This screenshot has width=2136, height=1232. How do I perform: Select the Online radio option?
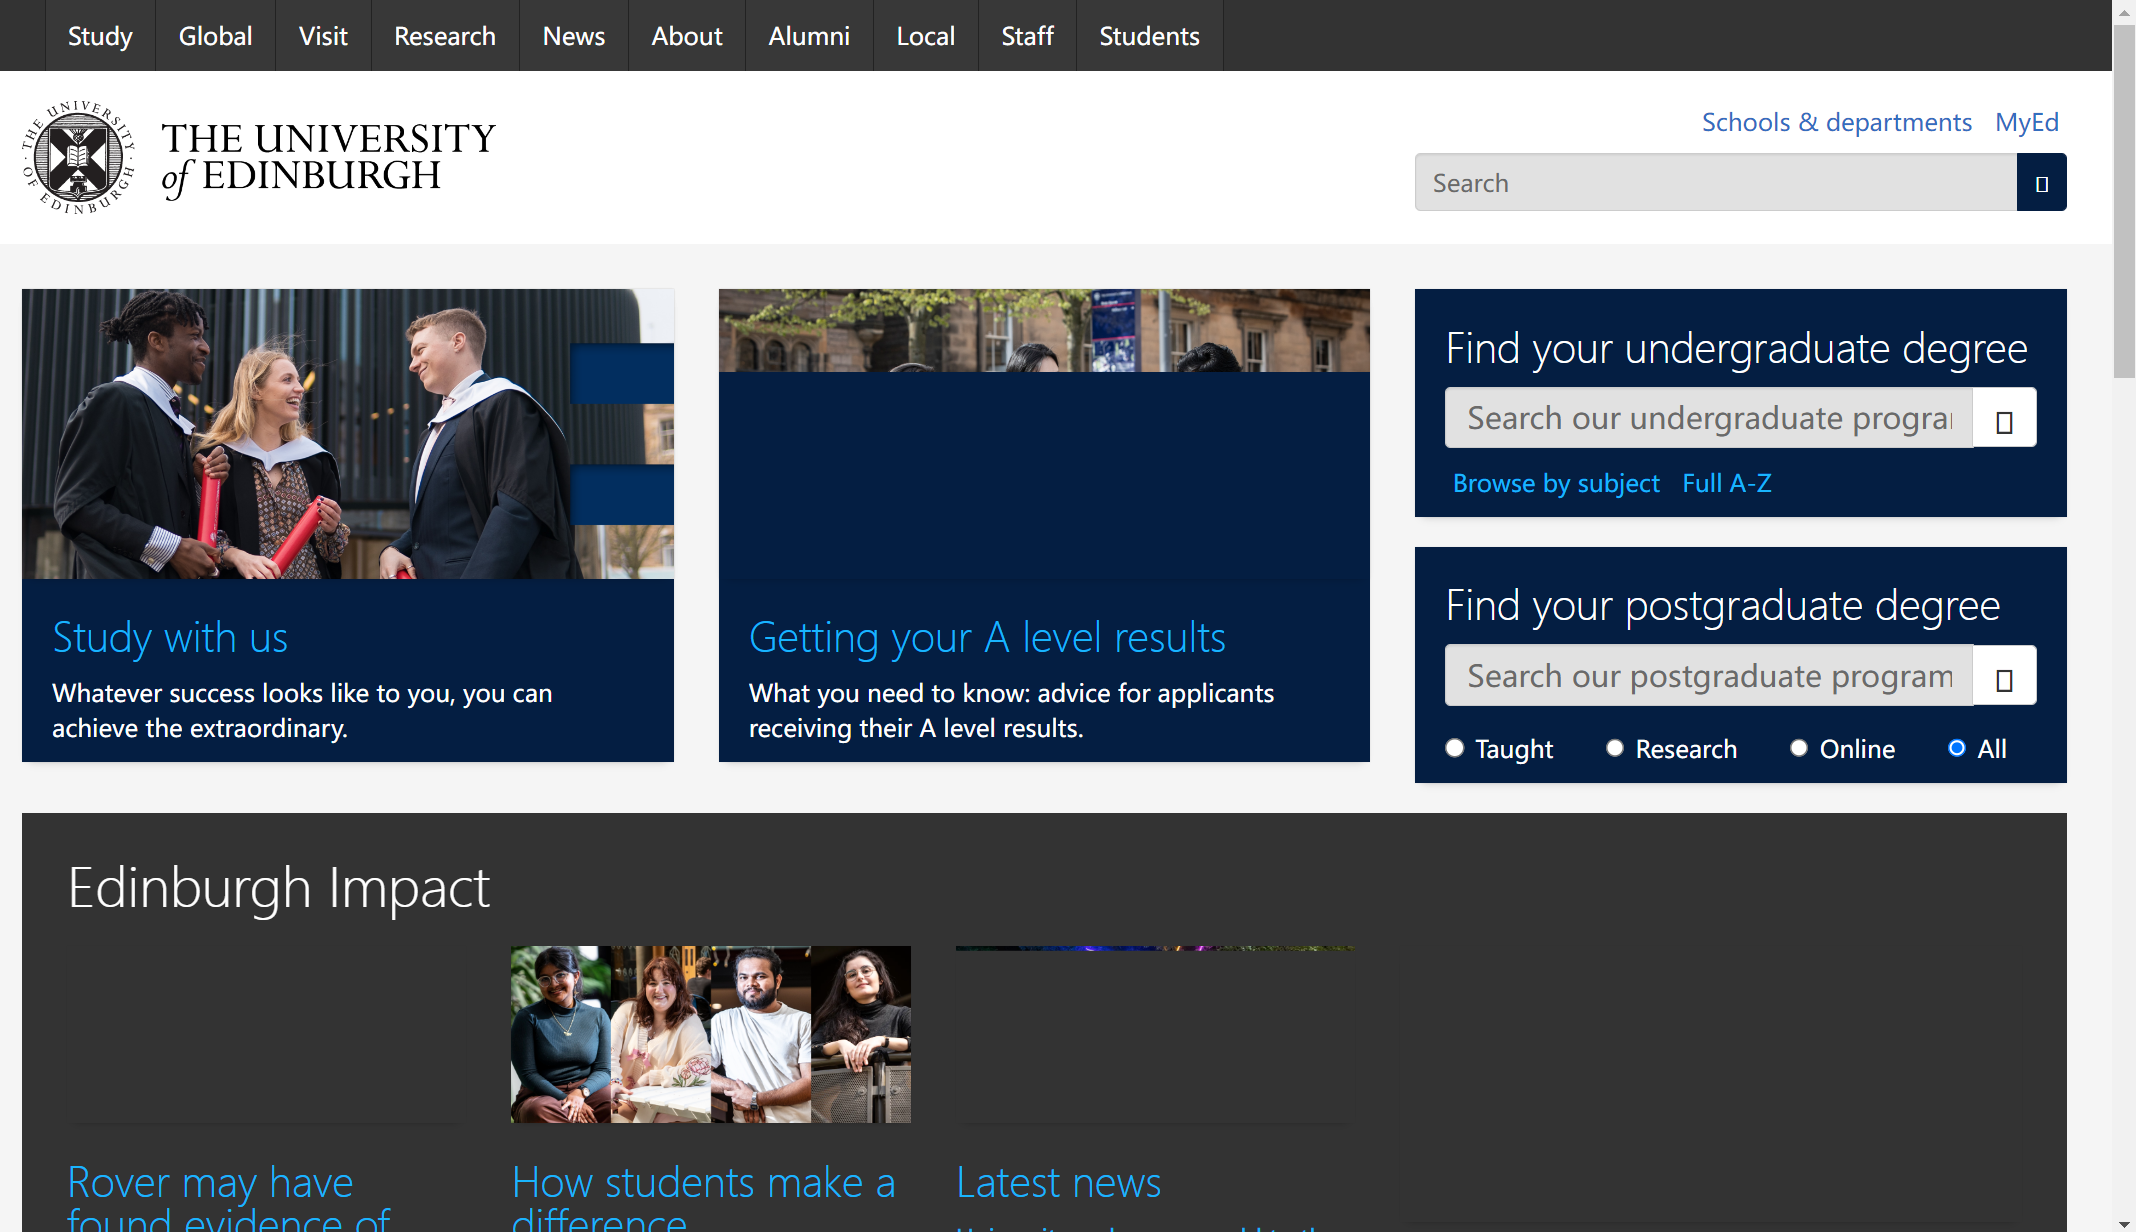click(1799, 748)
